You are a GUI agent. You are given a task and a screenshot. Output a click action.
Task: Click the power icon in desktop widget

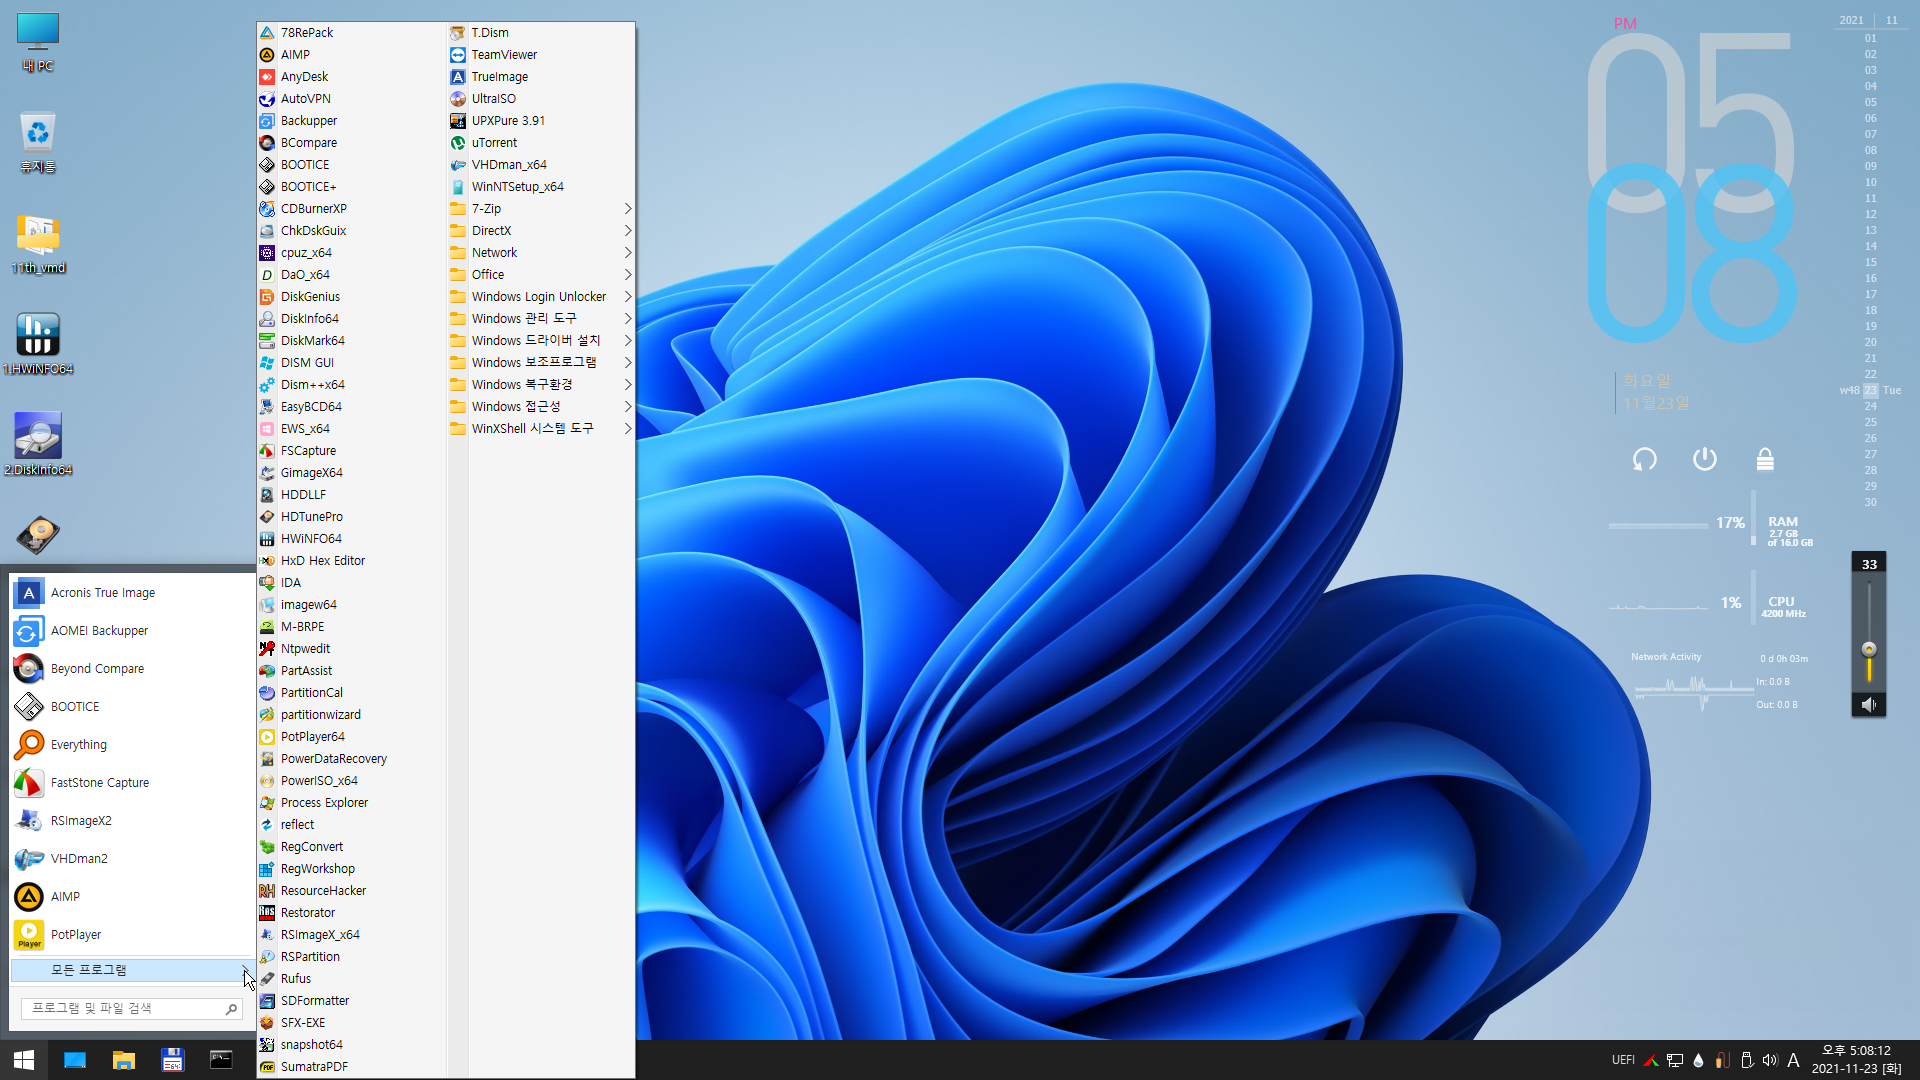[1705, 459]
